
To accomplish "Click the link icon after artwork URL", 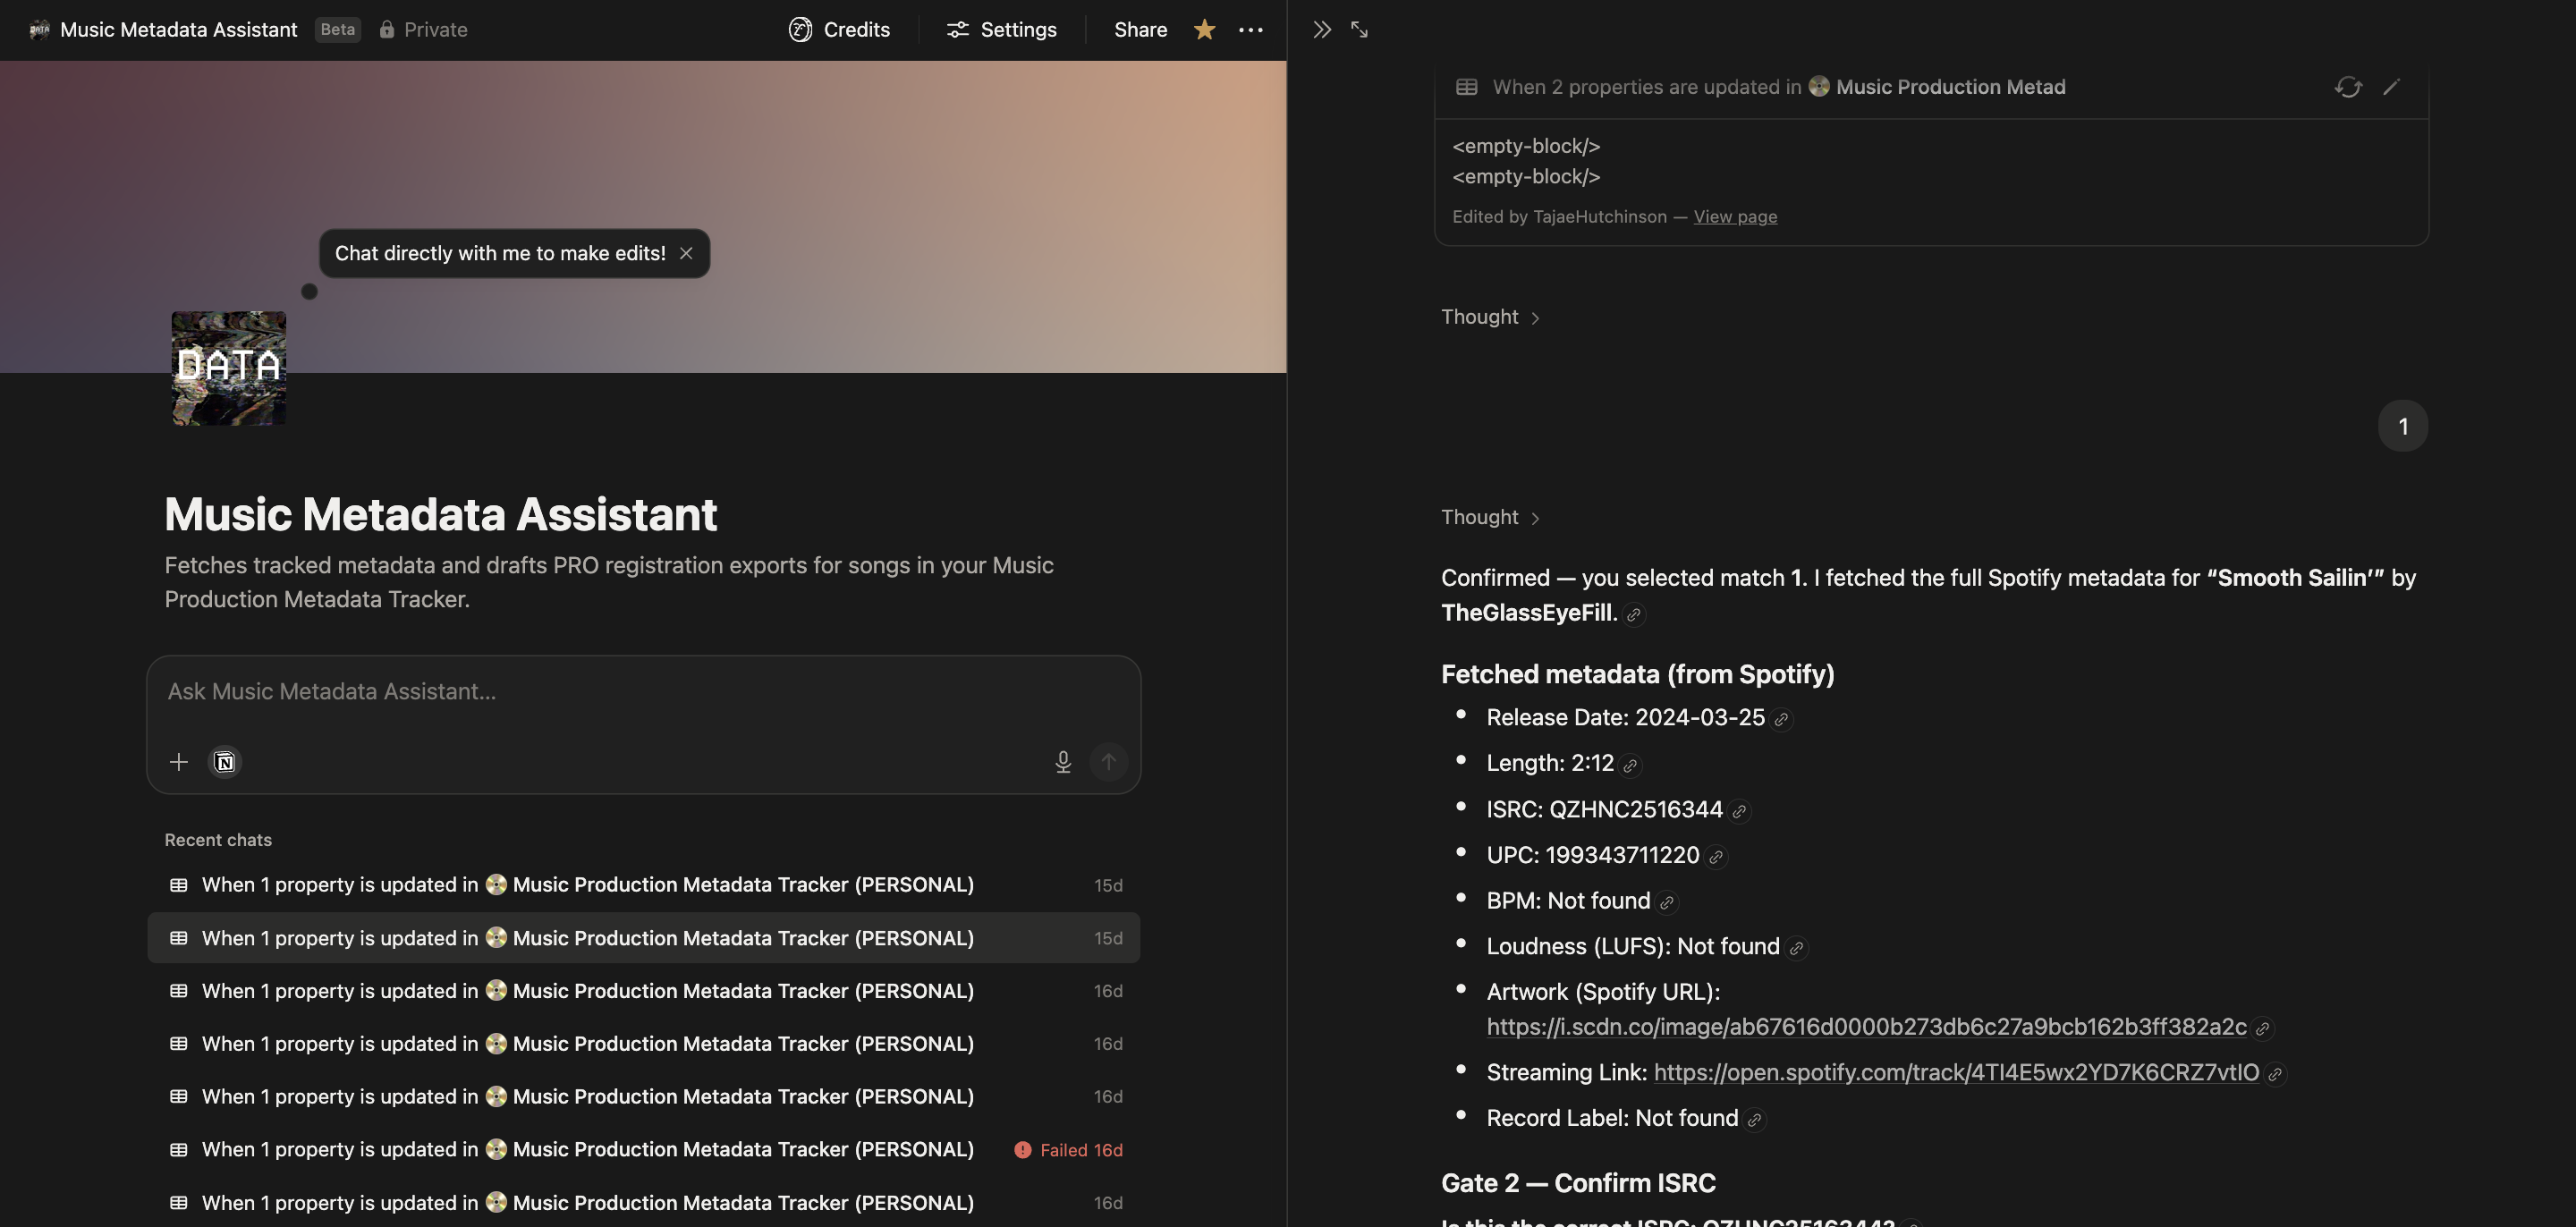I will point(2263,1028).
